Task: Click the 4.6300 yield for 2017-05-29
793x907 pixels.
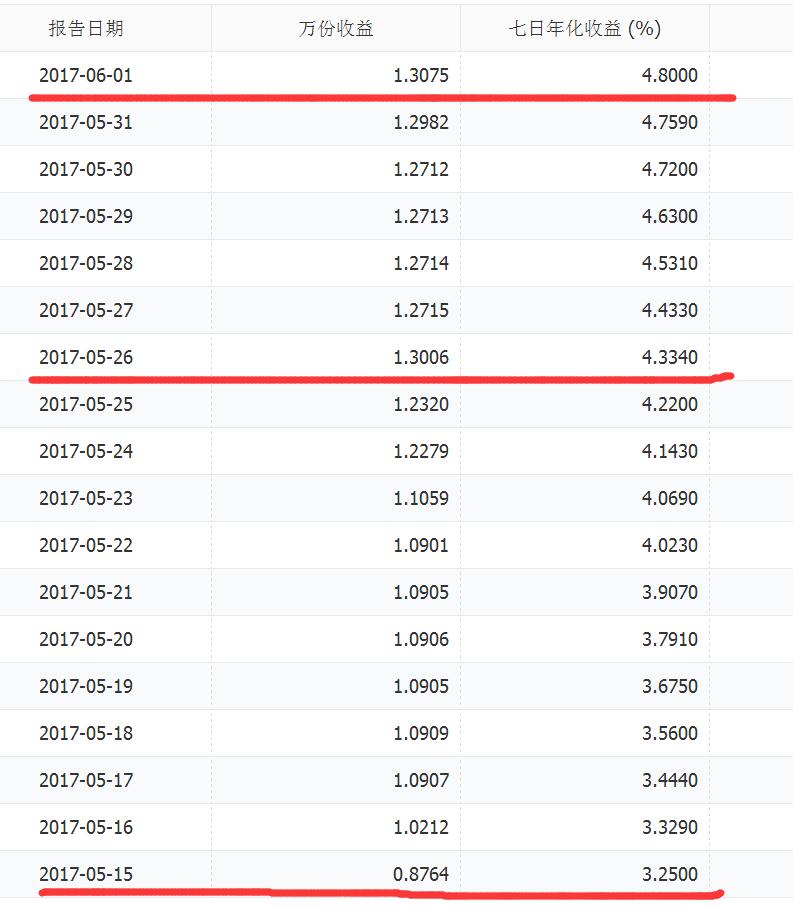Action: coord(669,216)
